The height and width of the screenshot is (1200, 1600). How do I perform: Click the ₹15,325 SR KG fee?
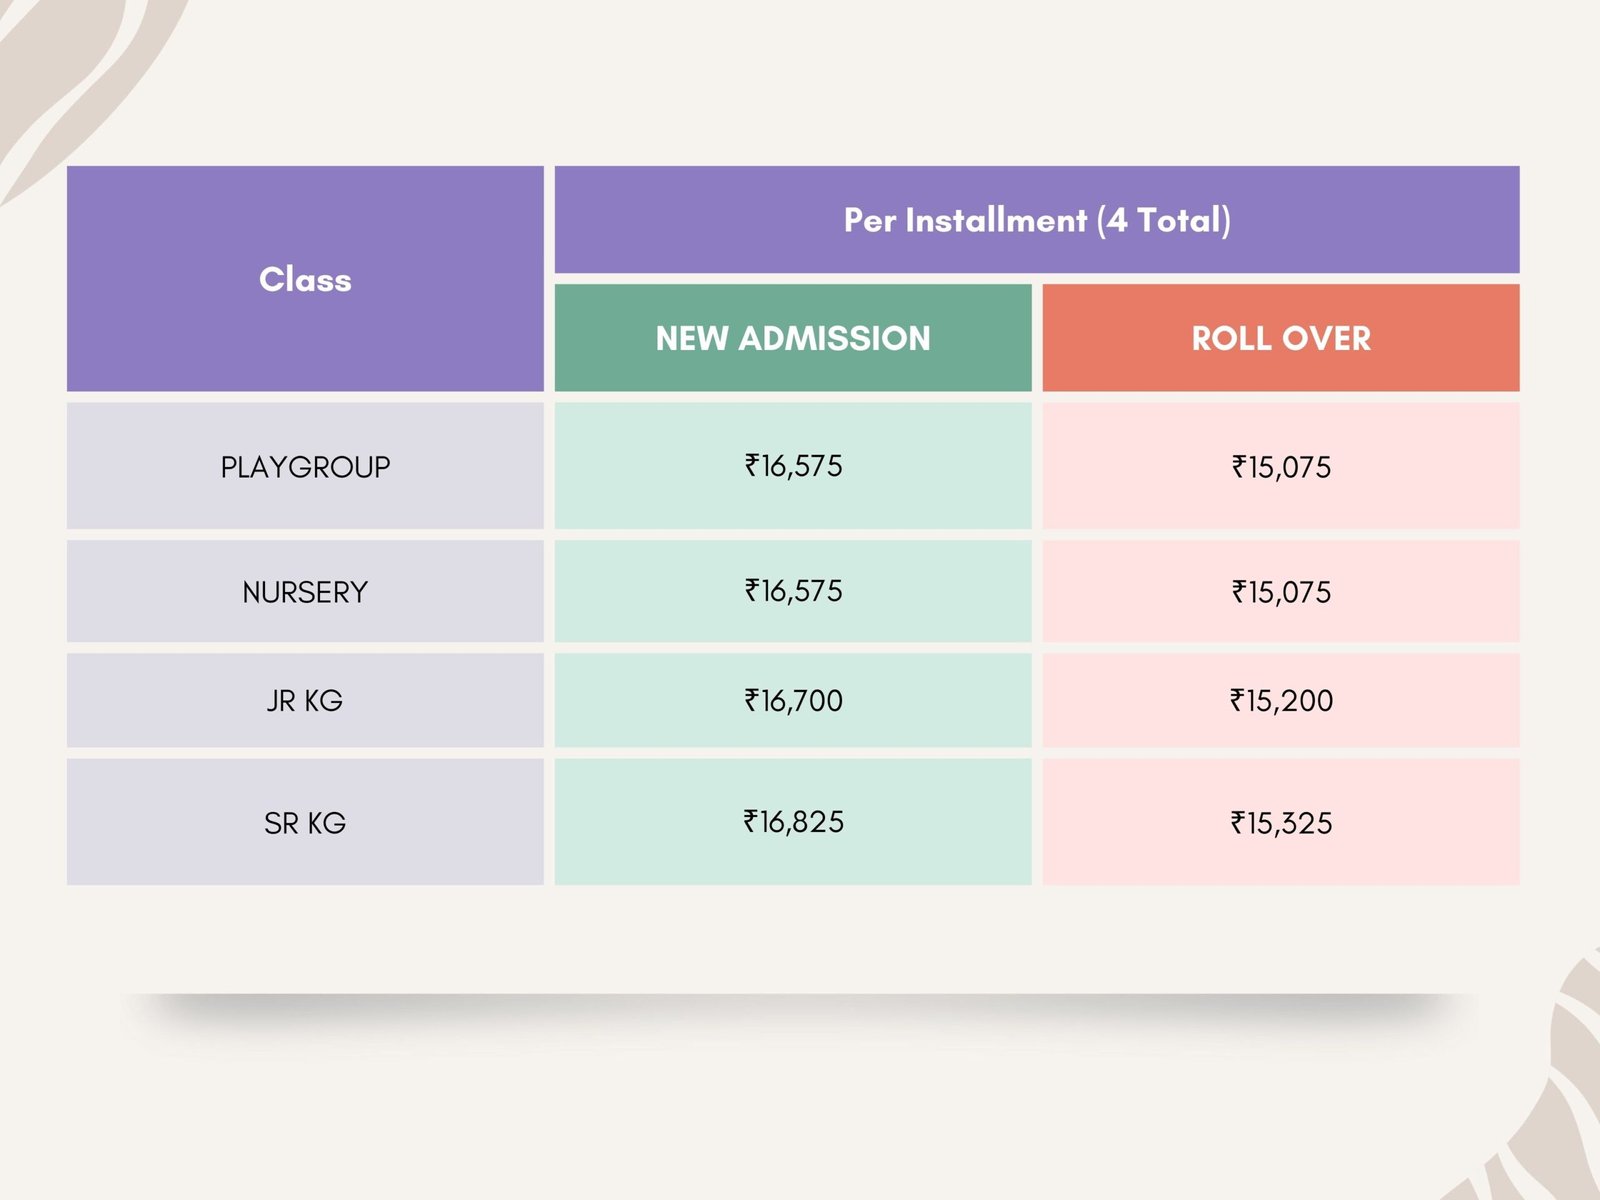[1281, 823]
